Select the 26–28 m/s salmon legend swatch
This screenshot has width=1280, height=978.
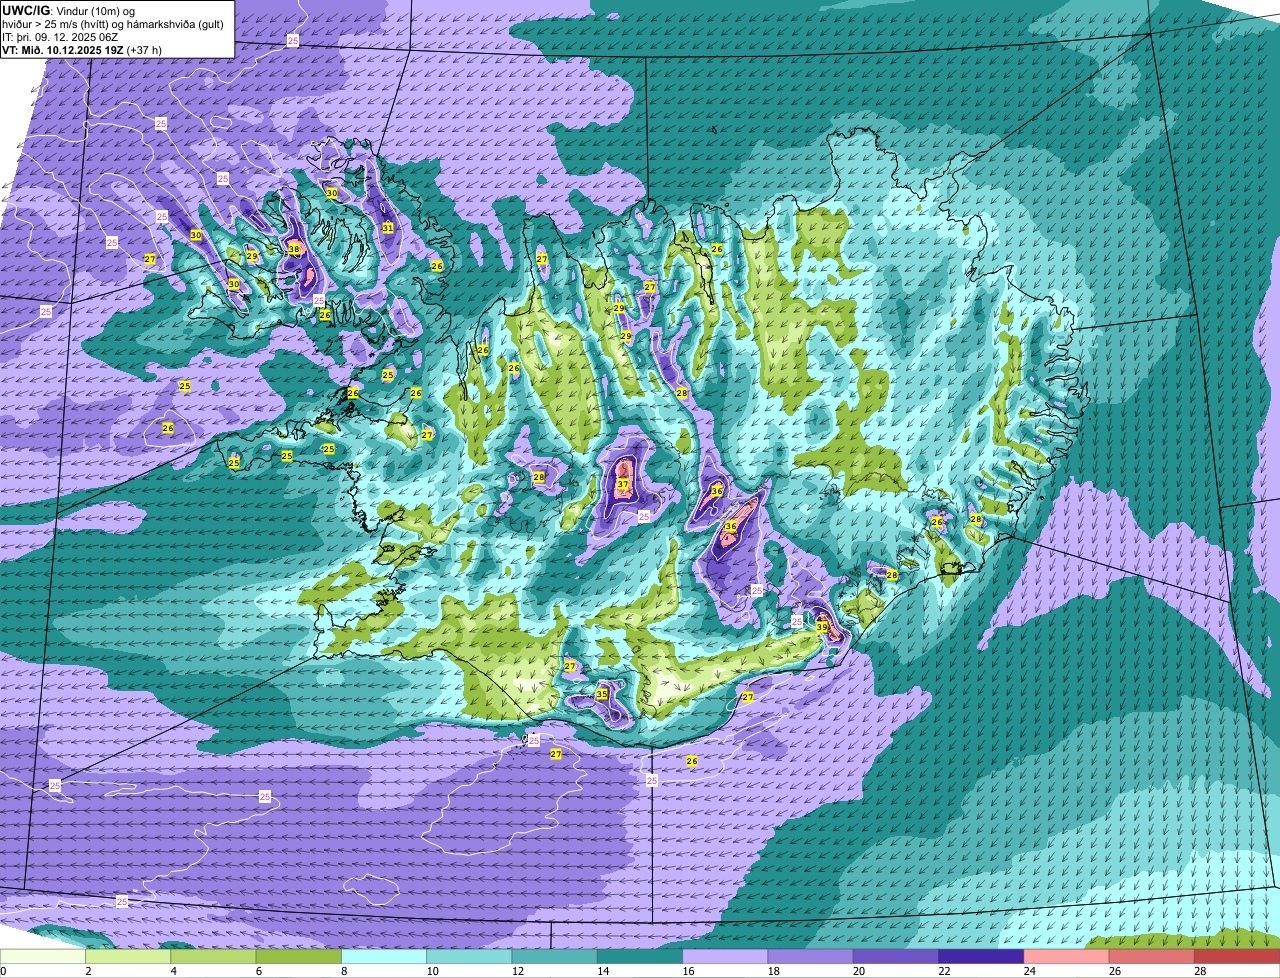1152,957
